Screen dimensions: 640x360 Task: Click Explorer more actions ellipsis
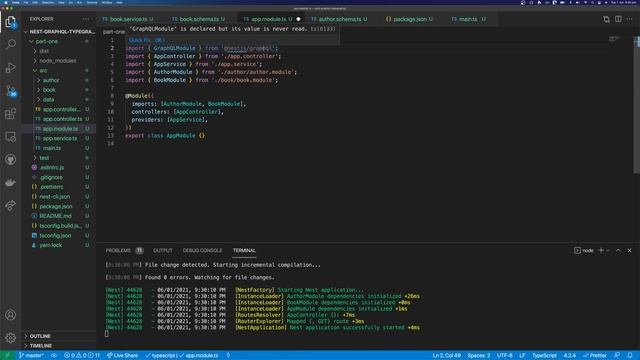(x=86, y=19)
